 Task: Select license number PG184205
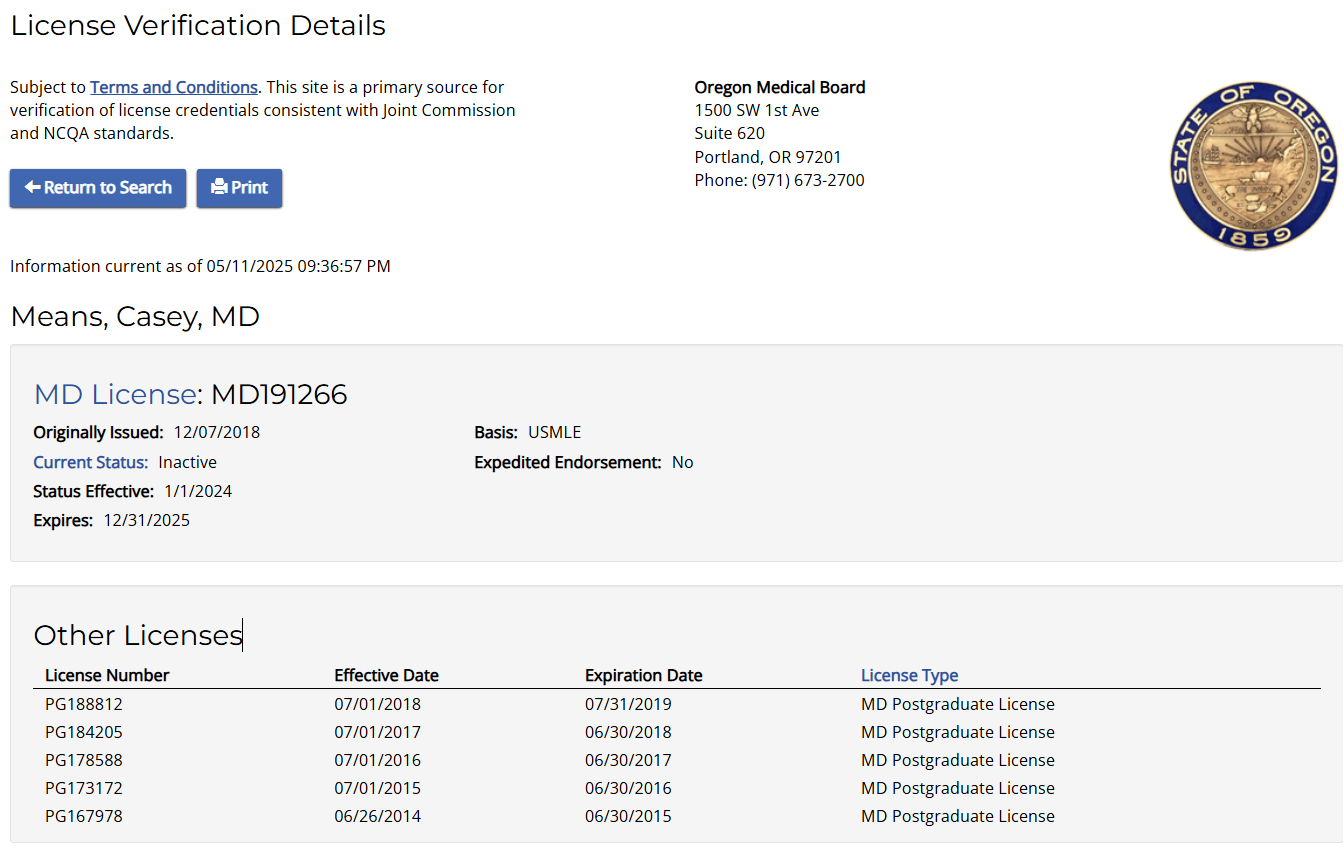click(84, 732)
